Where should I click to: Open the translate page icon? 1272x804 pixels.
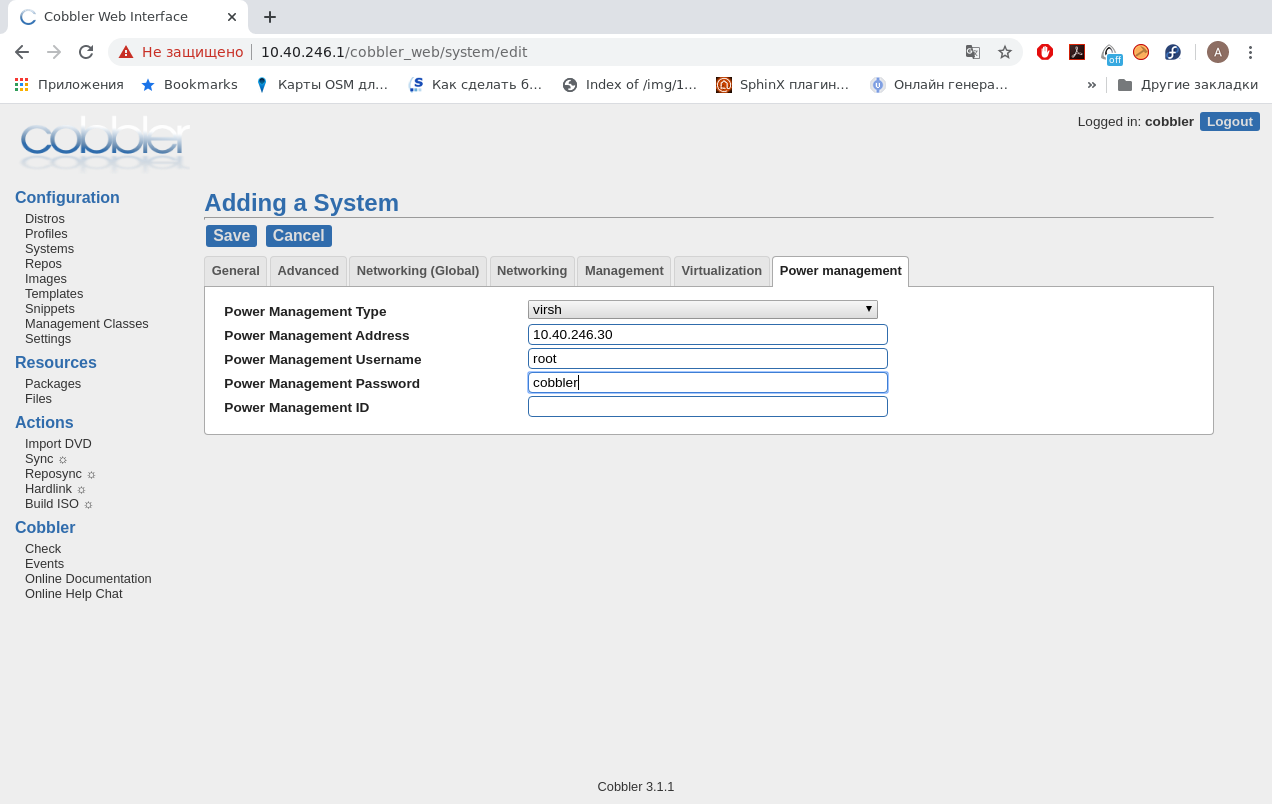click(x=972, y=52)
